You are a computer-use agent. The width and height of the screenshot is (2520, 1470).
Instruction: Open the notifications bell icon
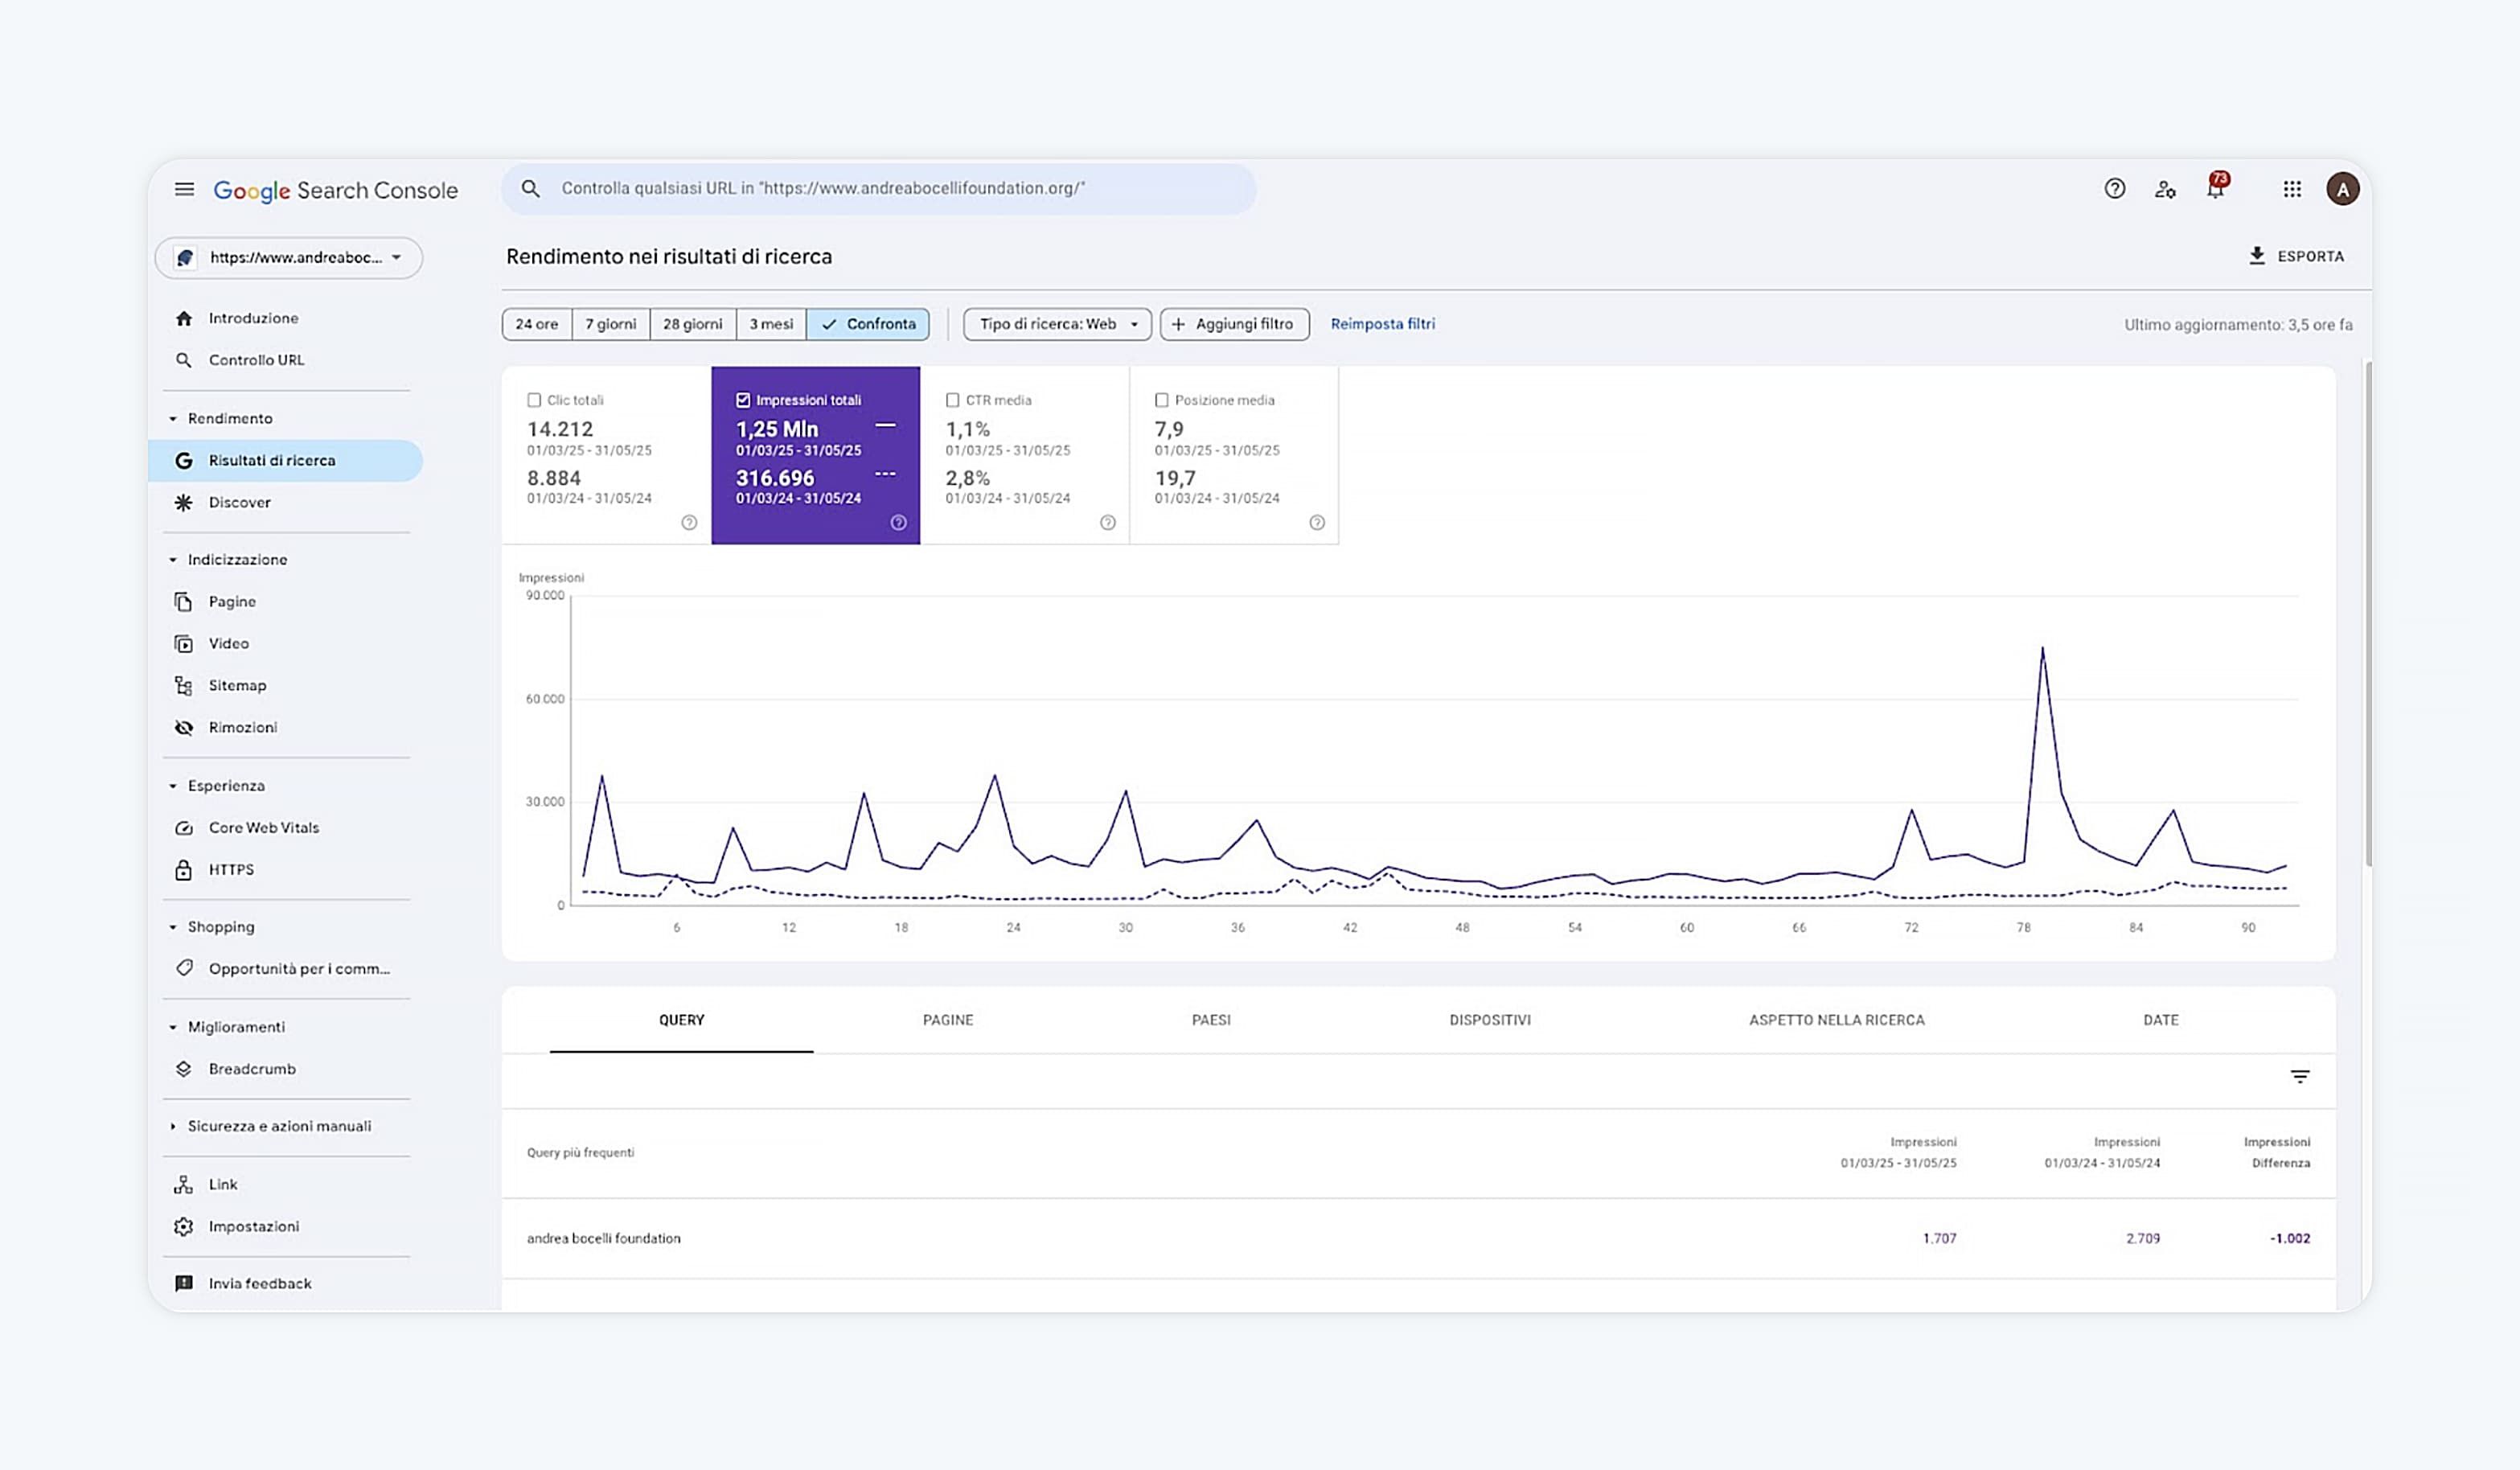(x=2216, y=187)
